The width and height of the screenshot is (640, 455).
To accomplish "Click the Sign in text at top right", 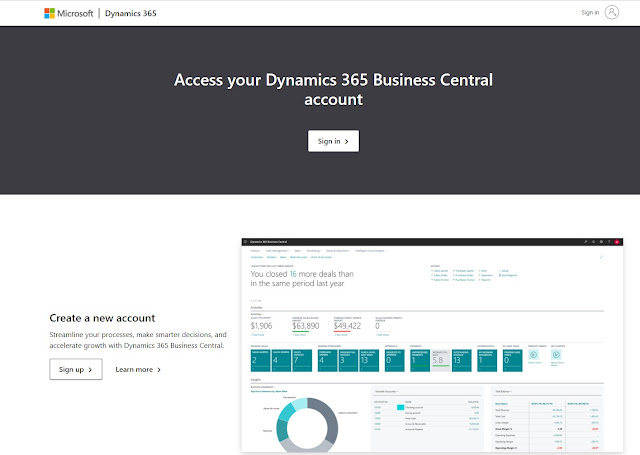I will point(590,13).
